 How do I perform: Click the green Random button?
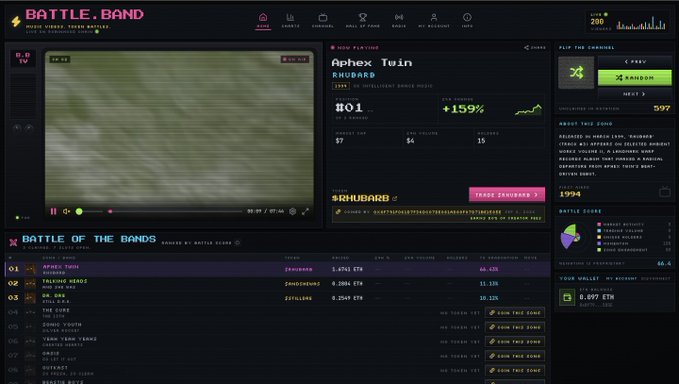tap(635, 78)
